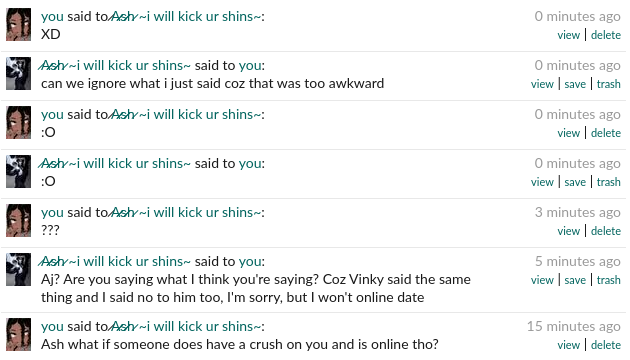Trash the 'won't online date' message
Image resolution: width=630 pixels, height=360 pixels.
coord(608,280)
